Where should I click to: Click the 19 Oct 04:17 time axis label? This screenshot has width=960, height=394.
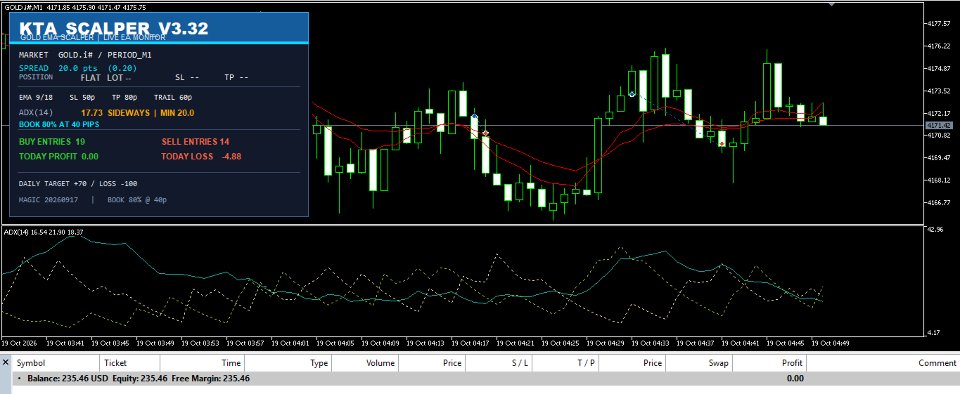pyautogui.click(x=472, y=343)
